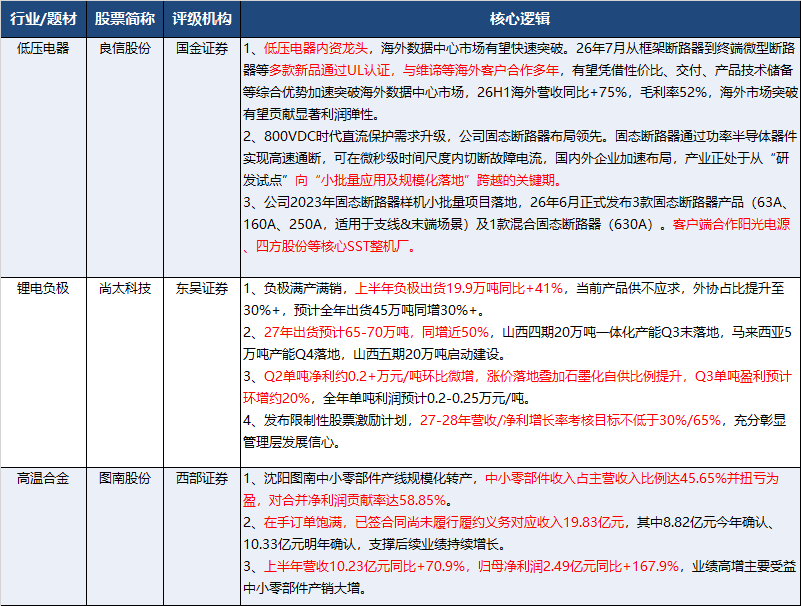Click red text 多款新品通过UL认证
This screenshot has height=606, width=801.
point(330,71)
